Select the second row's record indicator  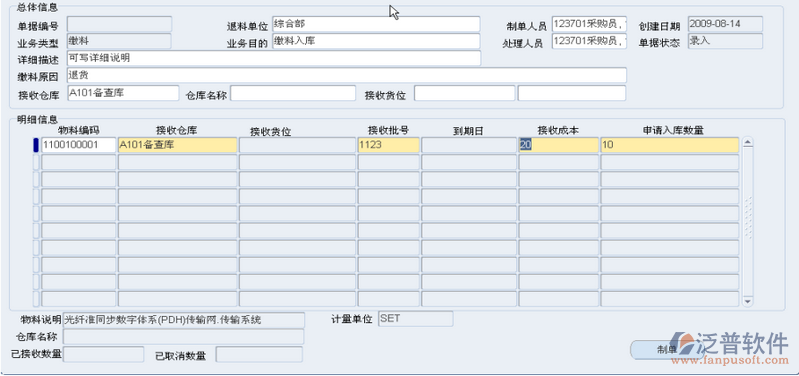36,163
